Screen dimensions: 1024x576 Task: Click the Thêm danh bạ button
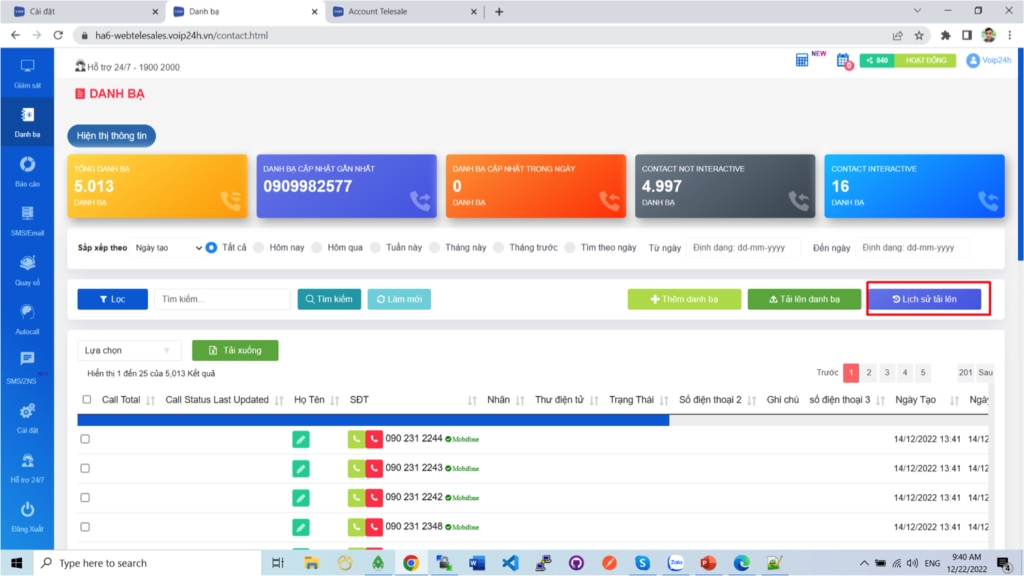(x=684, y=299)
